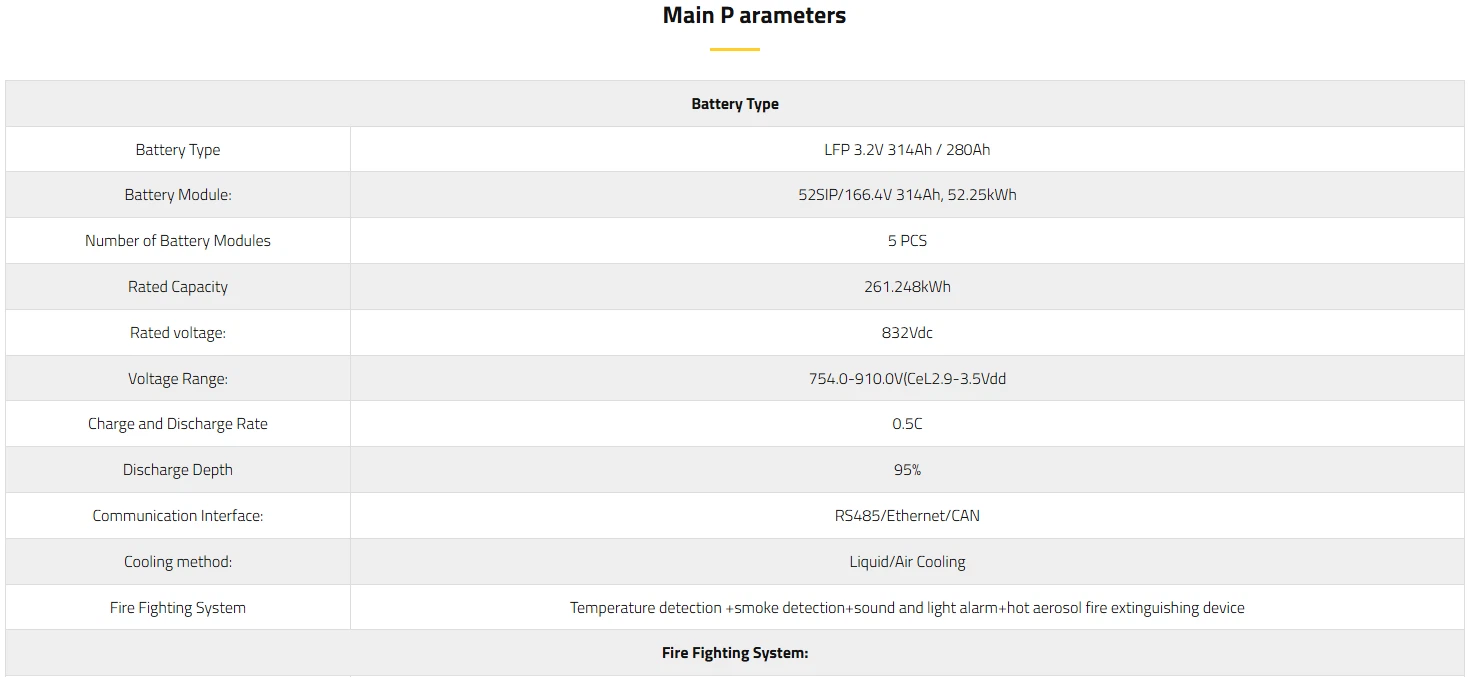Click the 754.0-910.0V value cell
The height and width of the screenshot is (677, 1470).
pyautogui.click(x=907, y=379)
